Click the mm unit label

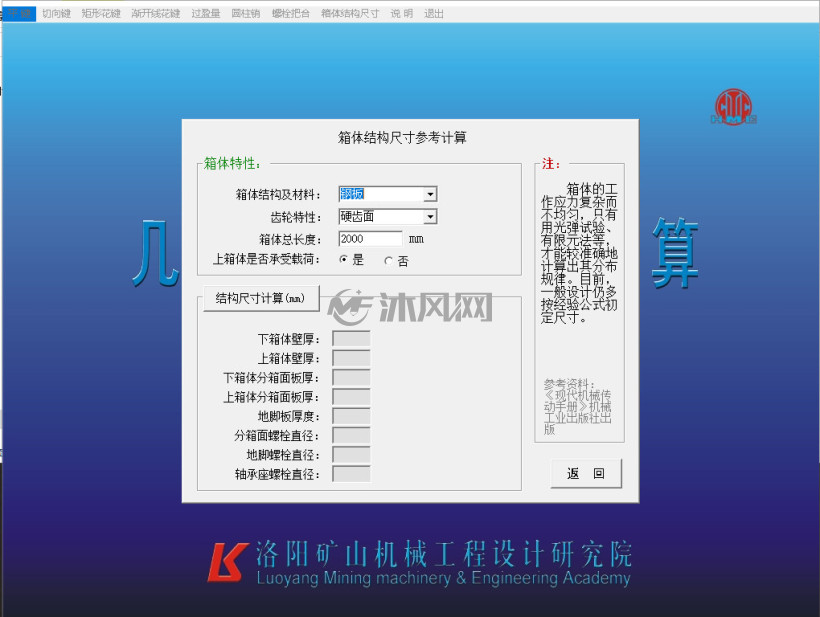416,239
